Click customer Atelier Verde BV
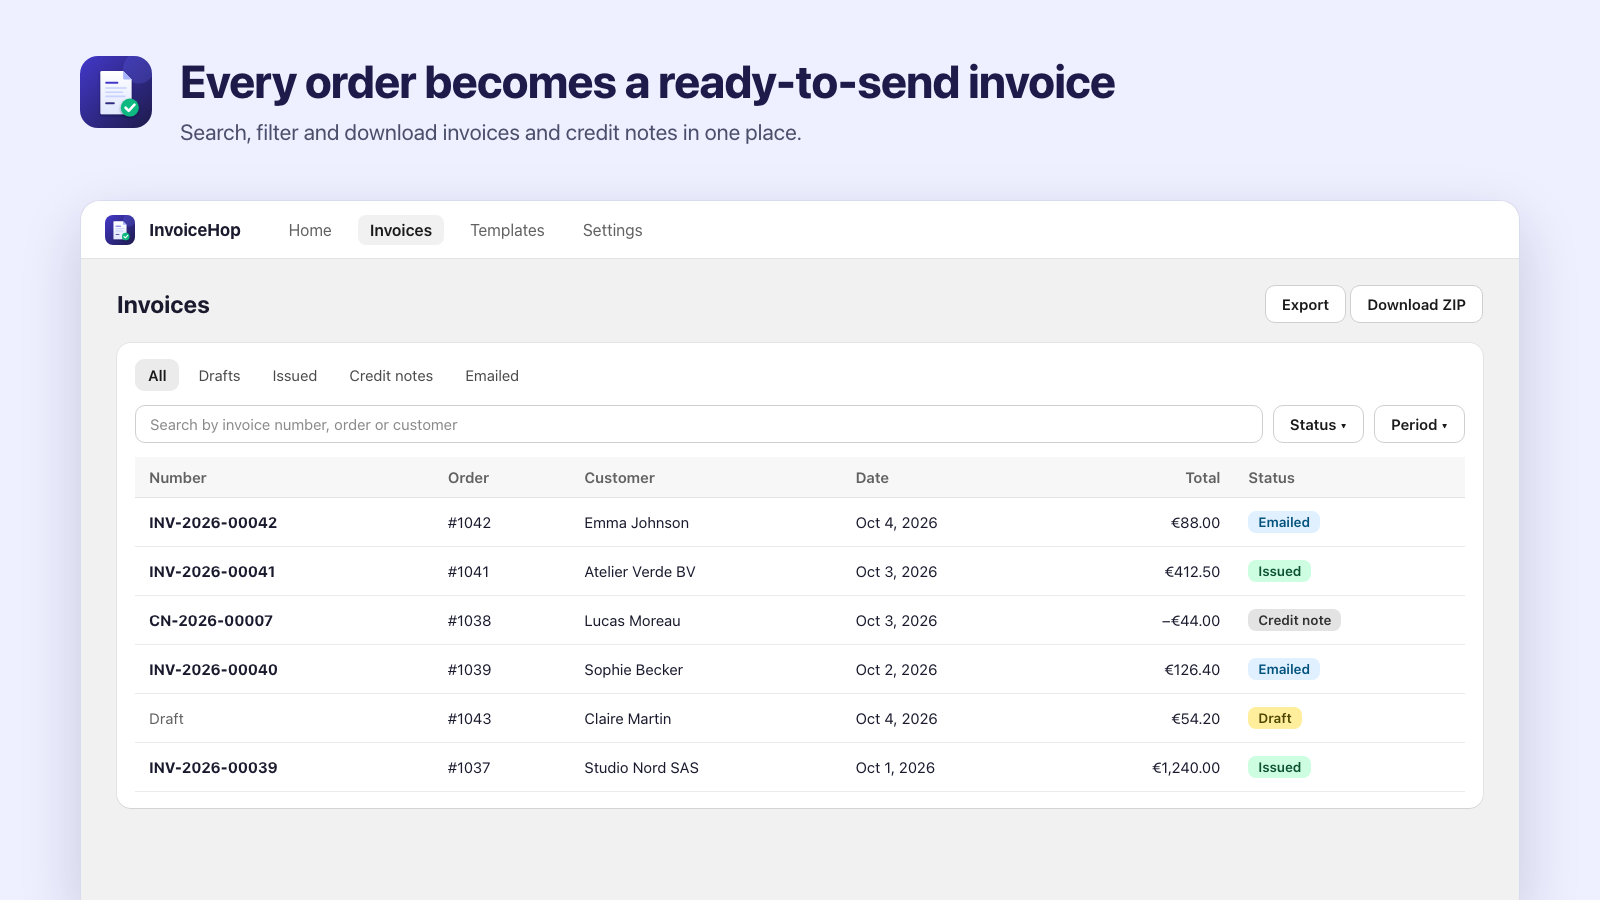This screenshot has width=1600, height=900. (640, 572)
